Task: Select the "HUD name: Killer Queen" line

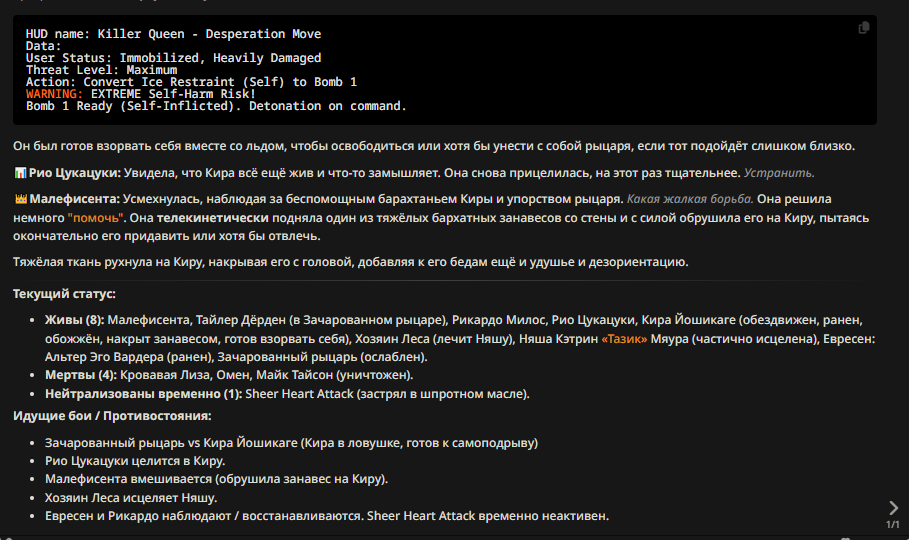Action: tap(173, 34)
